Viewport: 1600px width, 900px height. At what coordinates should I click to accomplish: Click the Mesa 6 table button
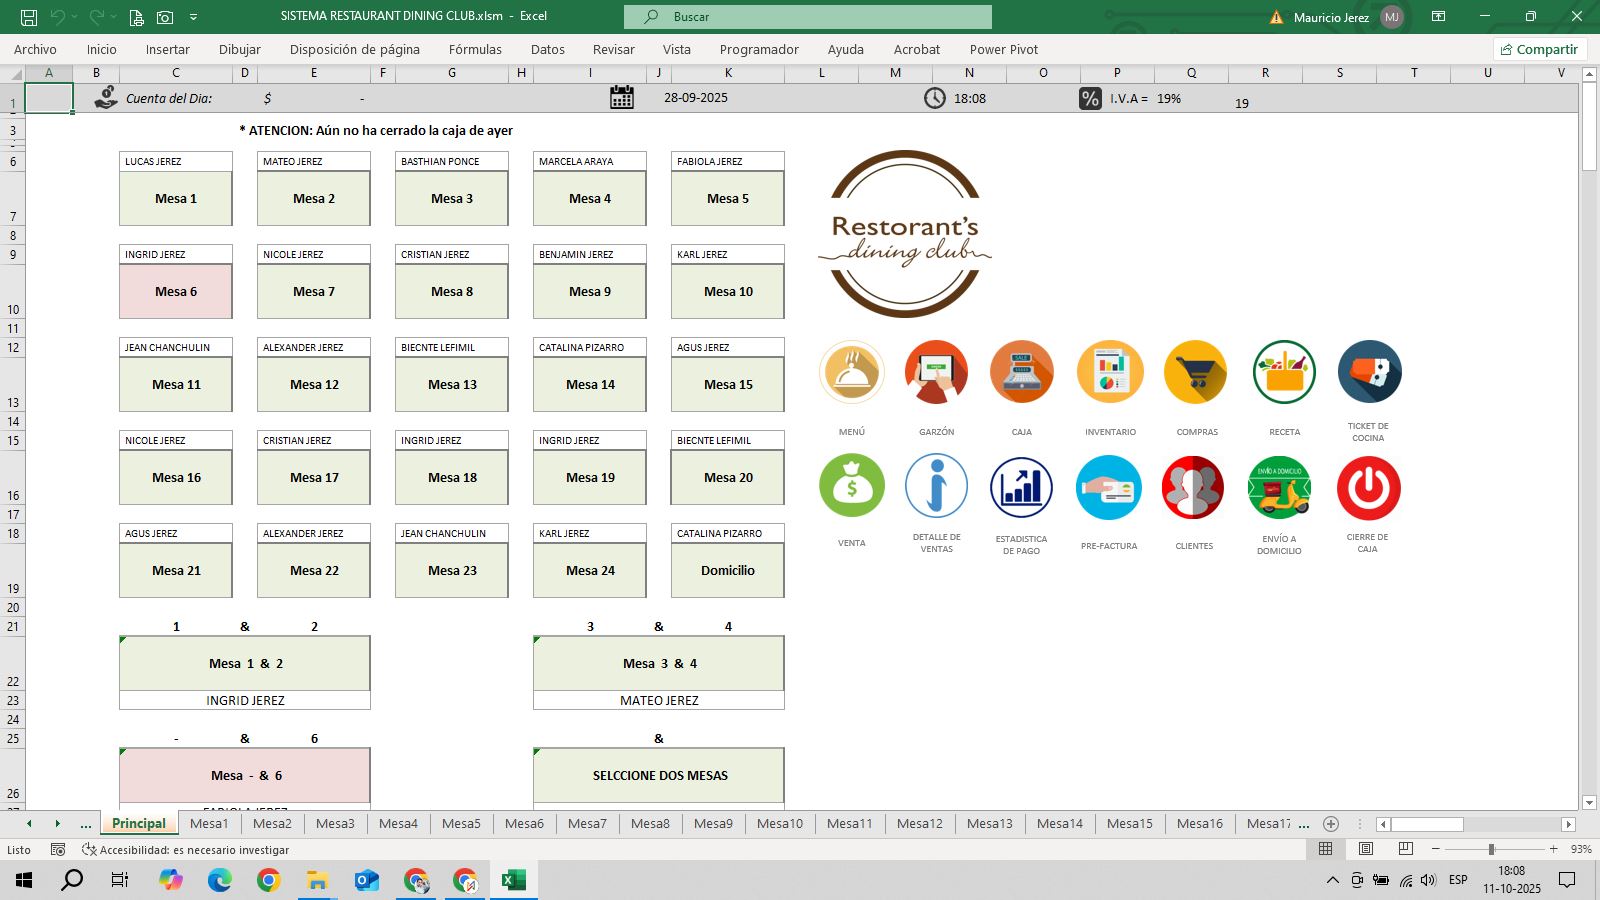[176, 291]
